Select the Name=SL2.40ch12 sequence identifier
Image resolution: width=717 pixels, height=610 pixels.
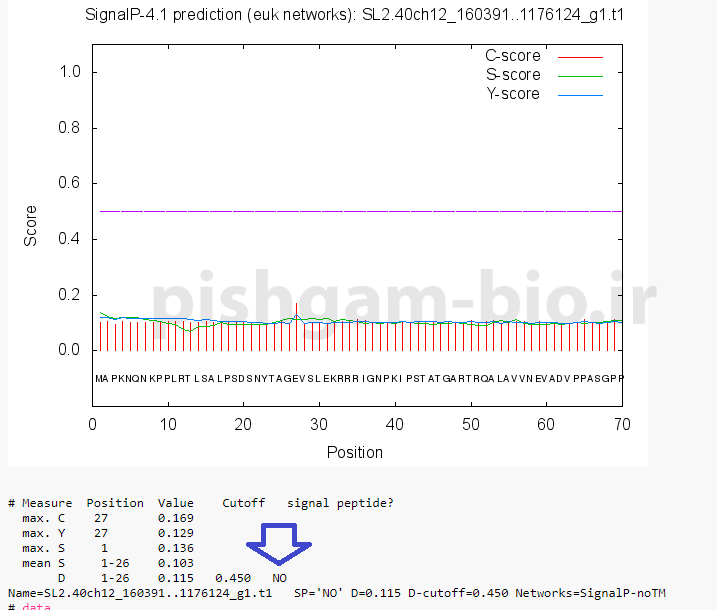(140, 593)
